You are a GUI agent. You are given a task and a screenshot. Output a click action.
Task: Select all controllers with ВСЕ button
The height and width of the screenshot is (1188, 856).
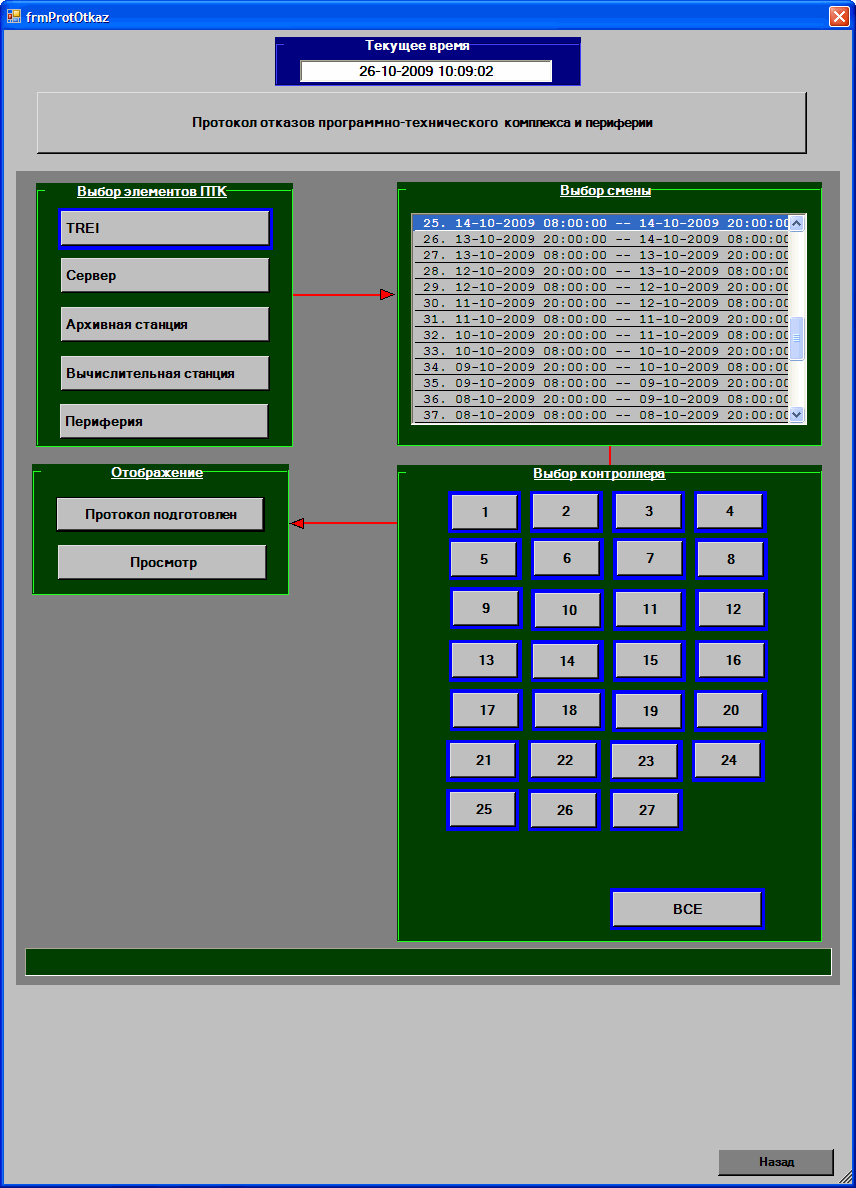click(x=687, y=908)
